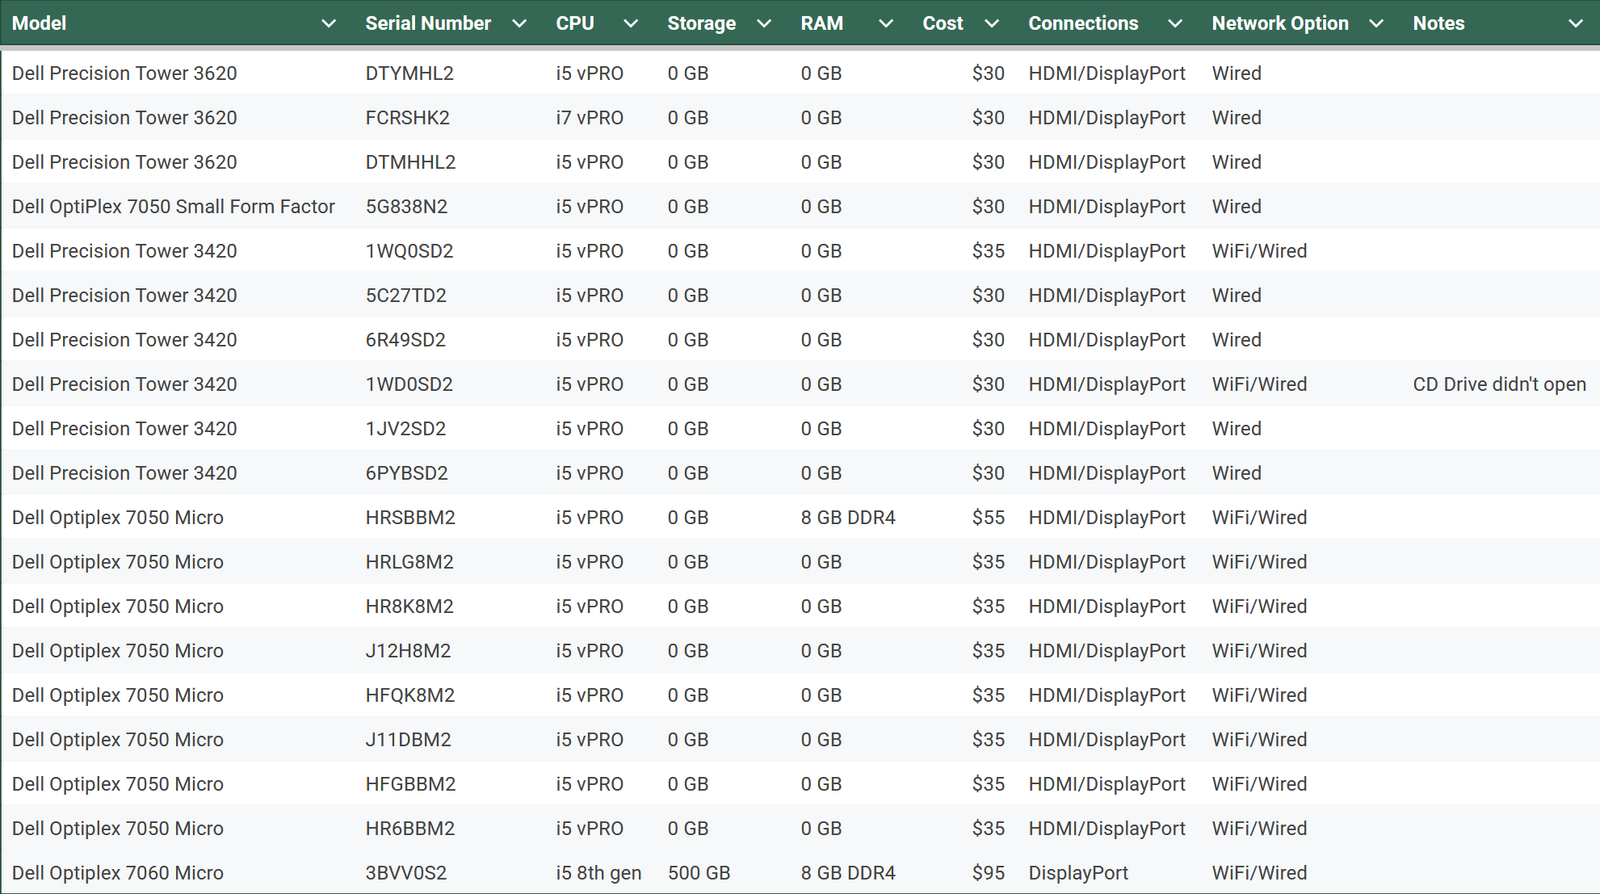The width and height of the screenshot is (1600, 894).
Task: Select serial number 3BVV0S2
Action: tap(406, 873)
